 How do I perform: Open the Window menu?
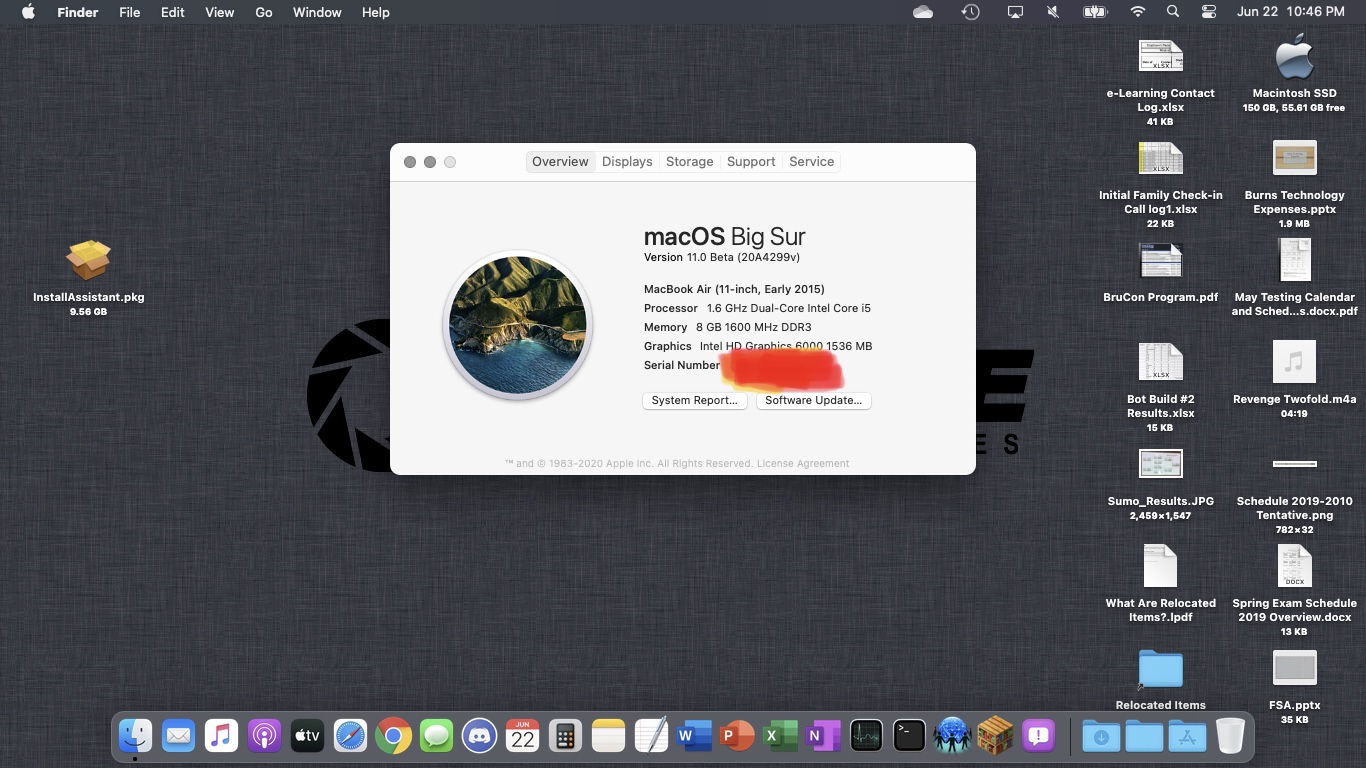coord(317,12)
